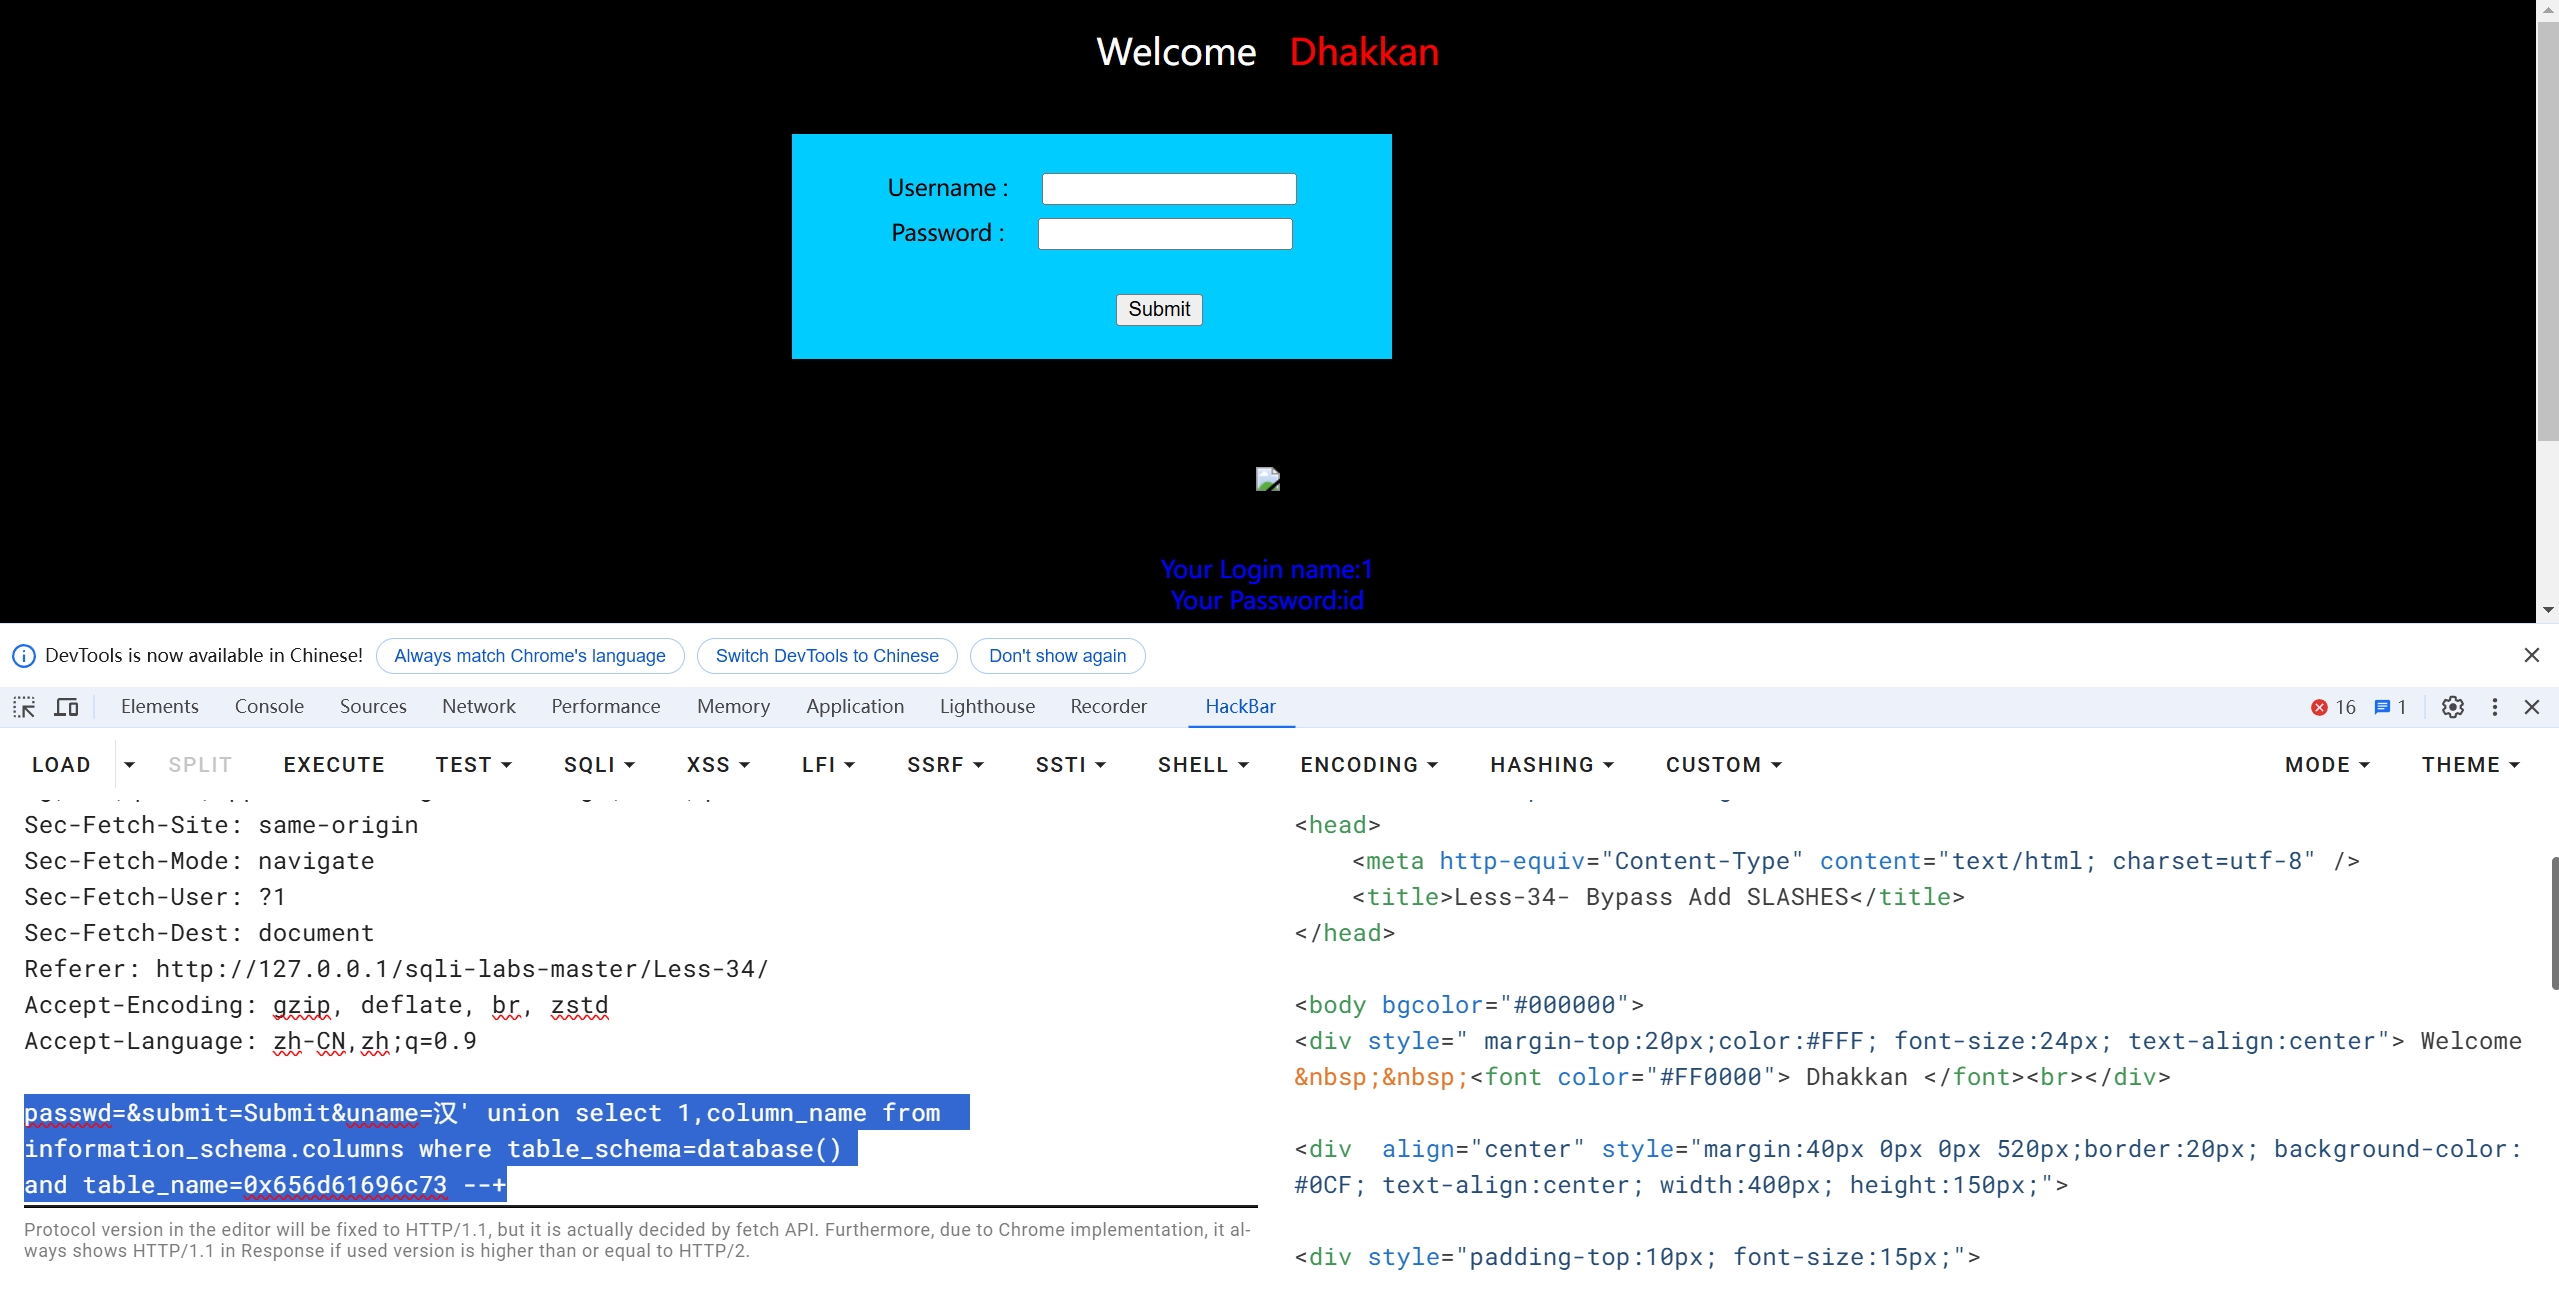Click the Password input field
This screenshot has width=2559, height=1314.
pos(1165,234)
